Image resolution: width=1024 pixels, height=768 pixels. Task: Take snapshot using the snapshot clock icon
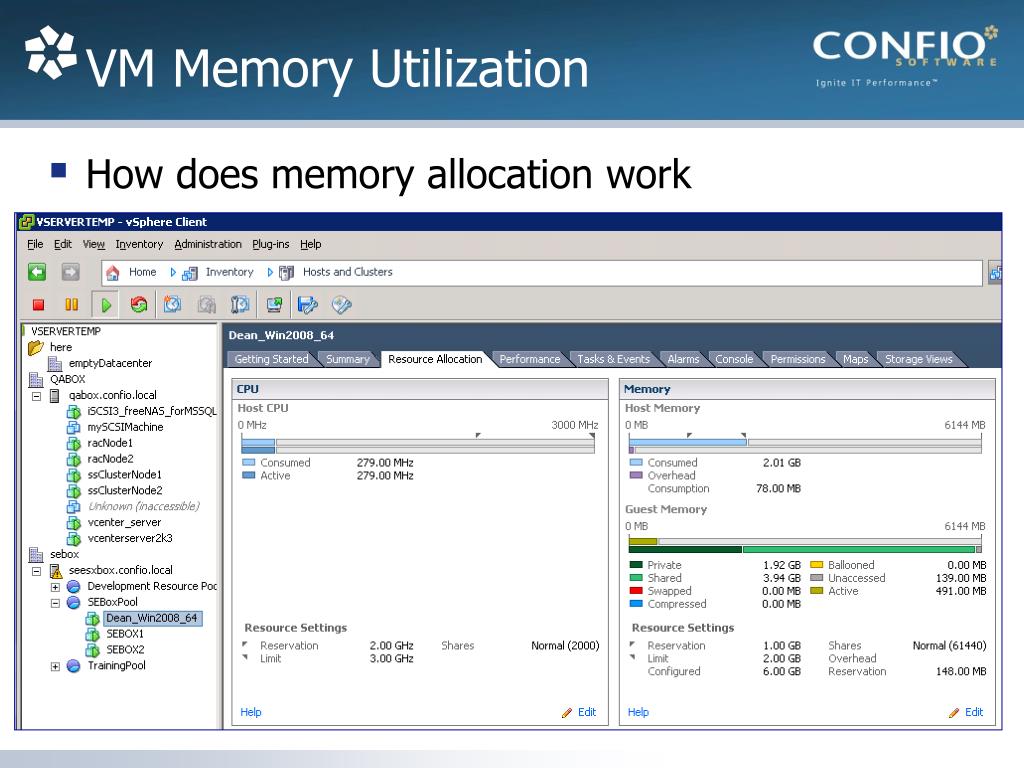172,304
